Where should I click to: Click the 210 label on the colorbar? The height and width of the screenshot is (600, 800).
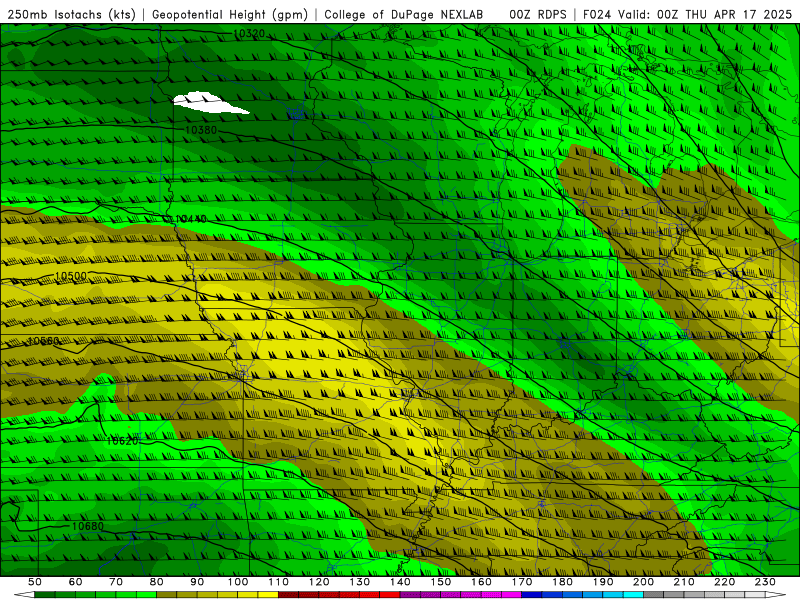point(684,582)
